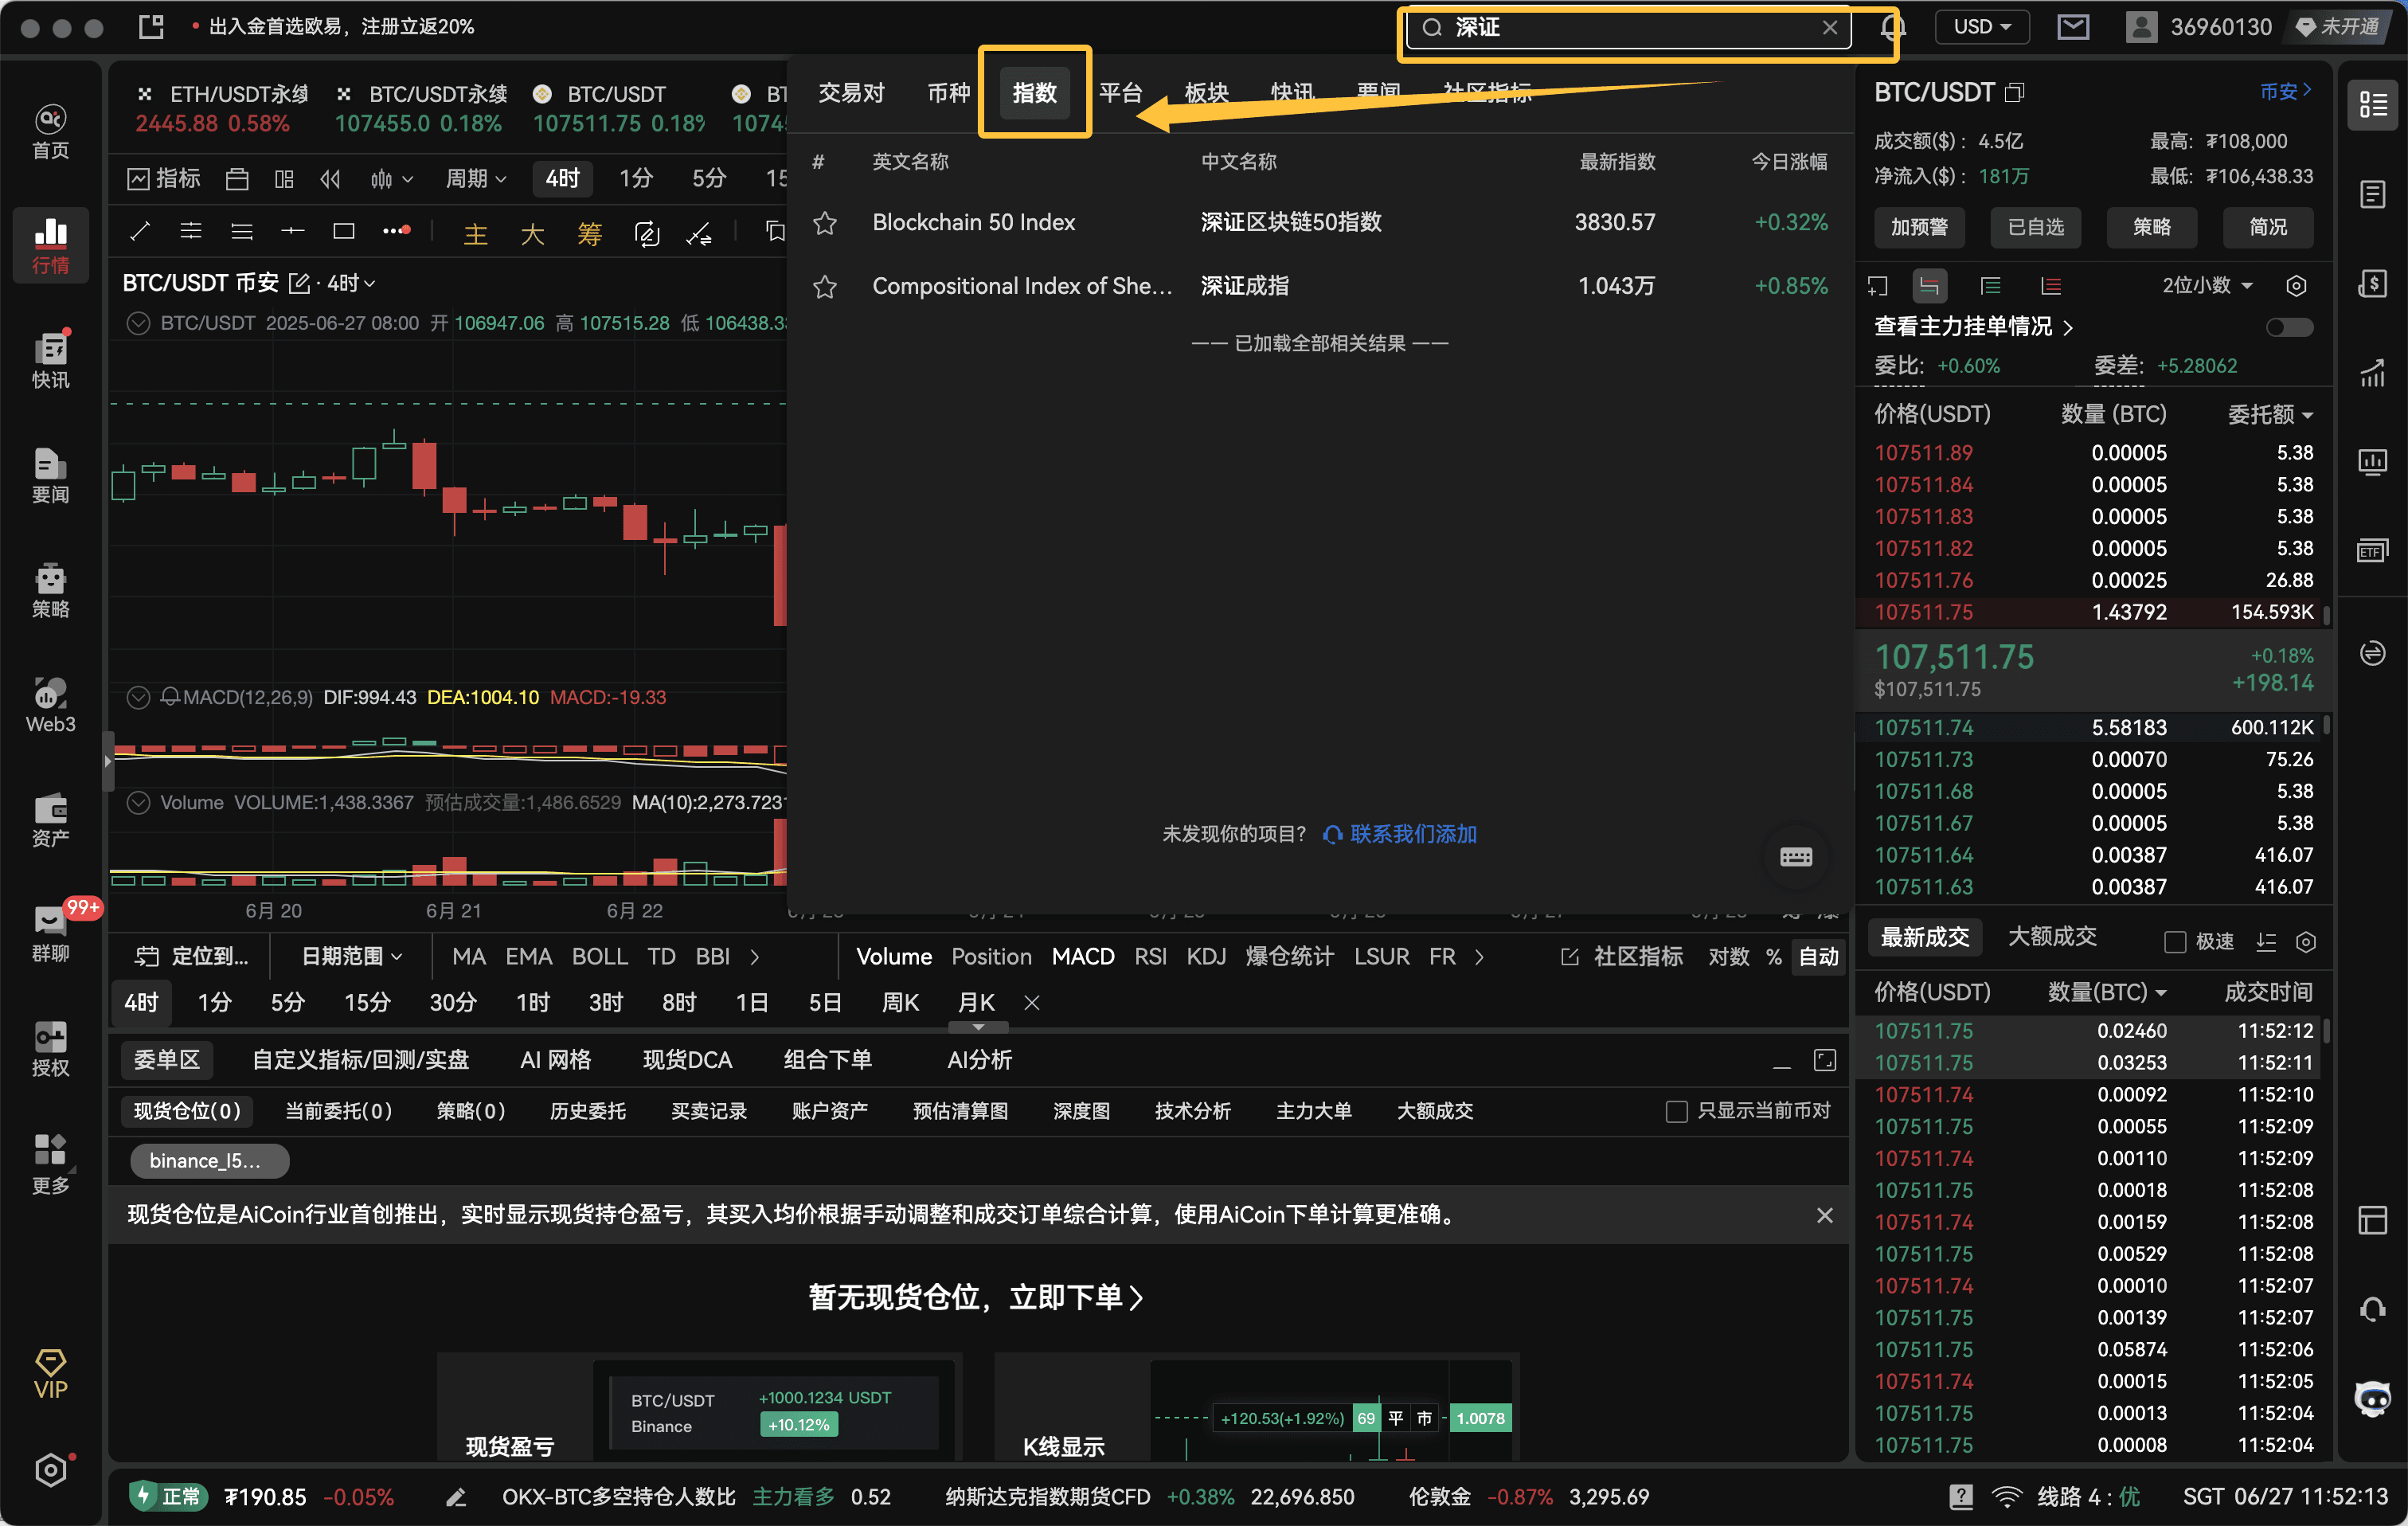Expand more sub-indicators arrow after FR
2408x1526 pixels.
[1480, 957]
